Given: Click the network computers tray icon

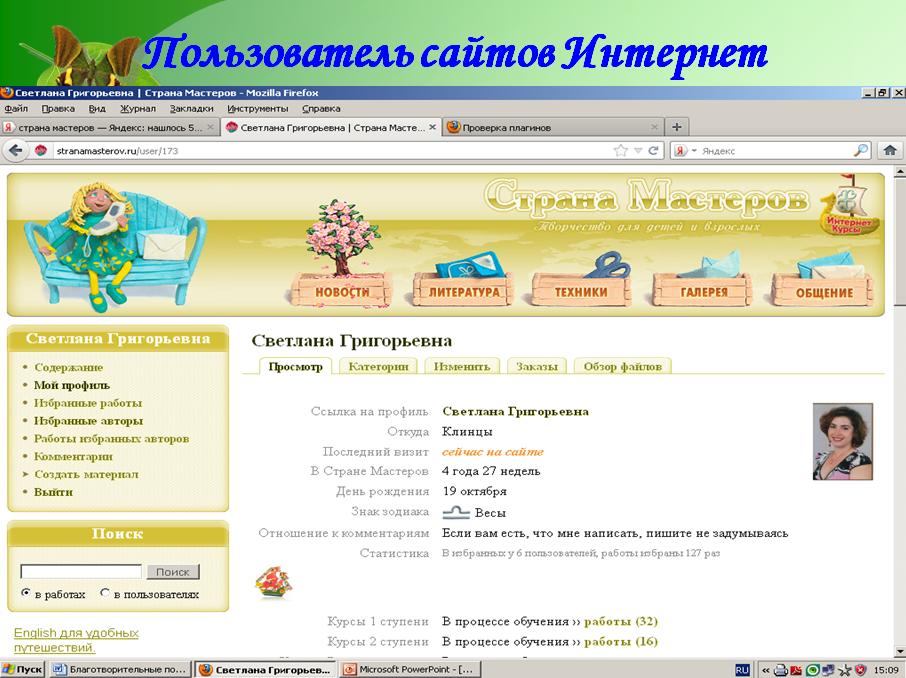Looking at the screenshot, I should tap(828, 670).
